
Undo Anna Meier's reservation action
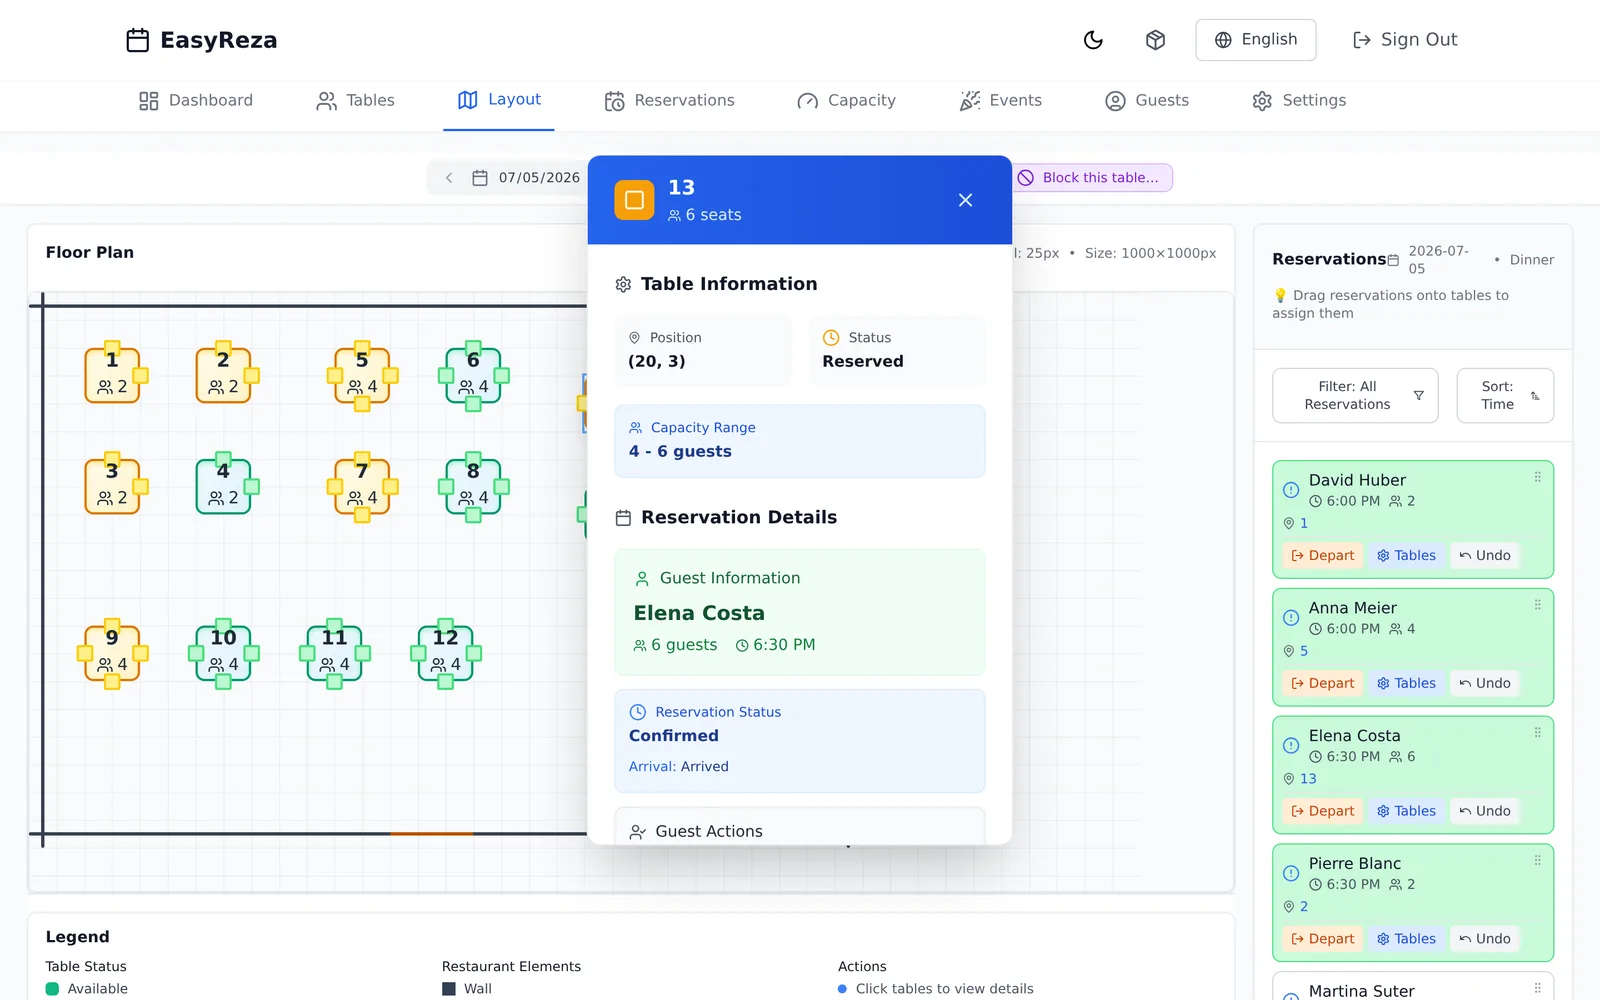click(1484, 683)
